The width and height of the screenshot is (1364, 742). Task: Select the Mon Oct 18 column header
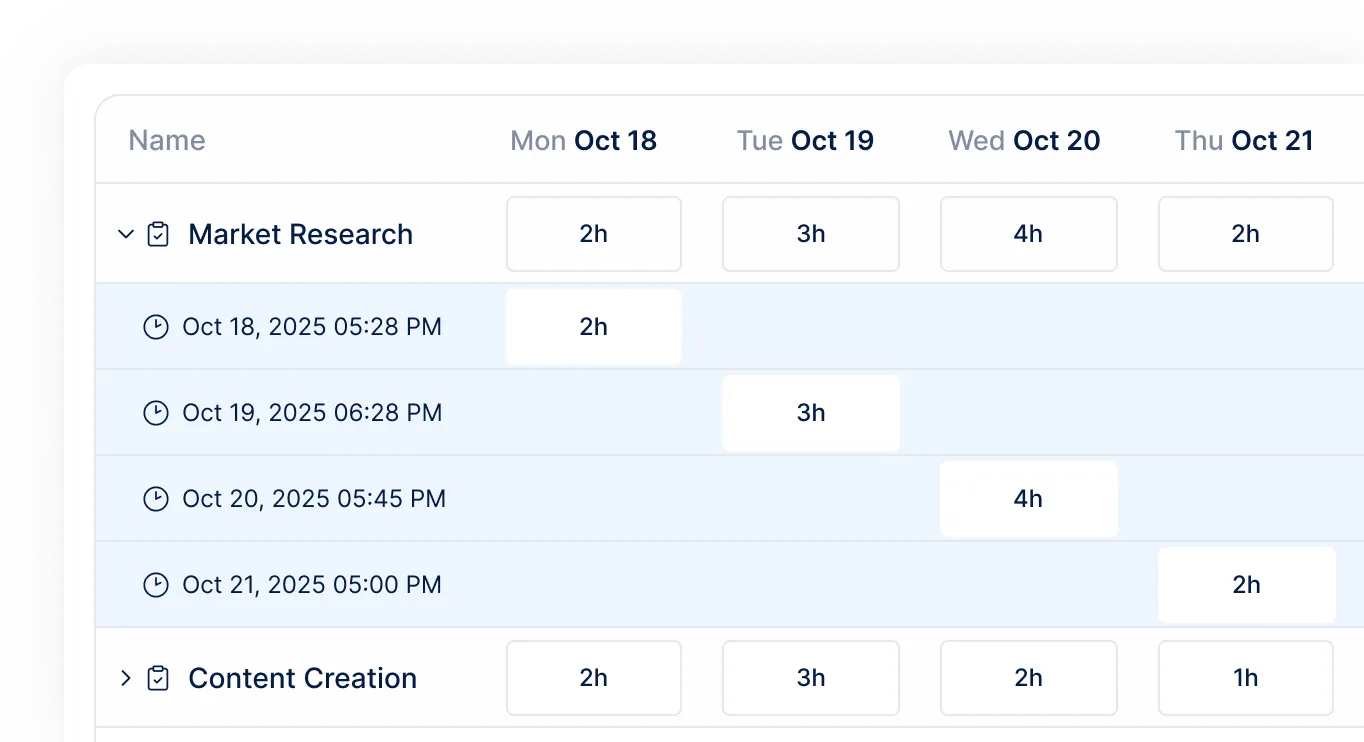tap(583, 141)
